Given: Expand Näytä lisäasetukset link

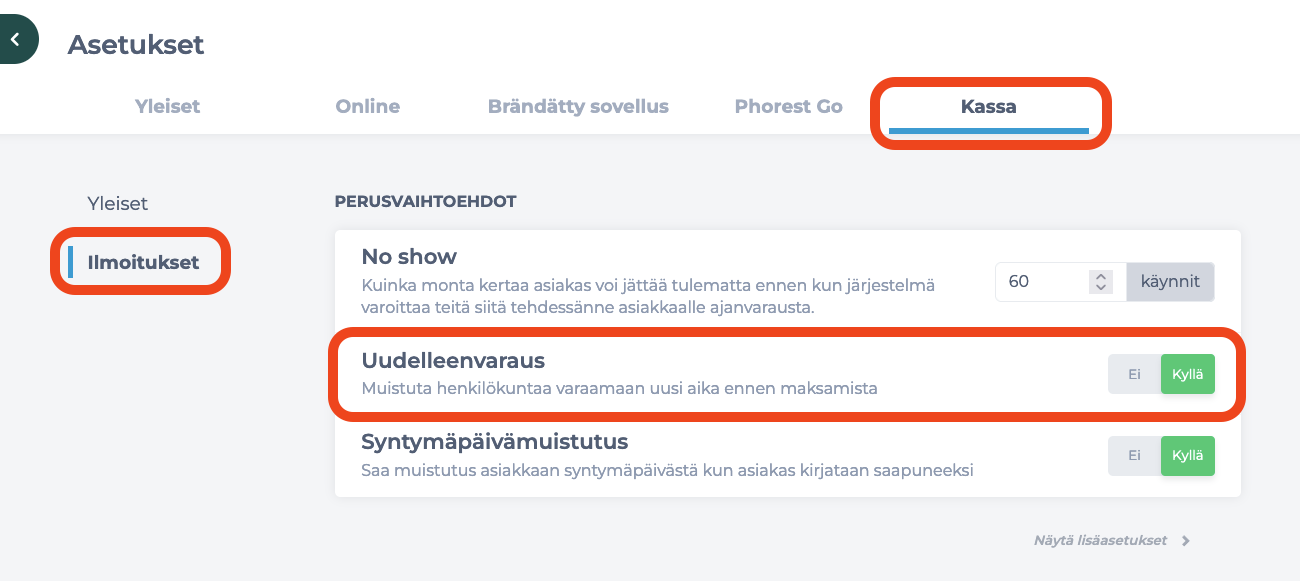Looking at the screenshot, I should tap(1100, 541).
